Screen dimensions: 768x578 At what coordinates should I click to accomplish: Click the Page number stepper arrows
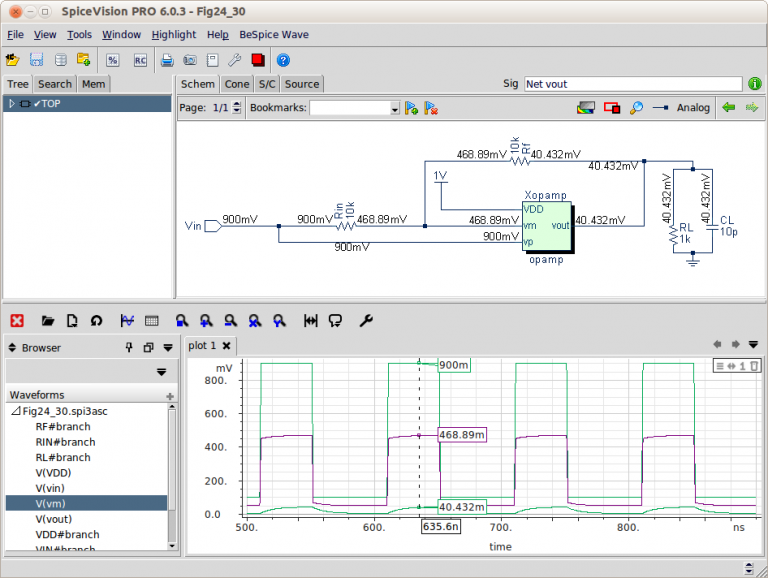pos(236,108)
